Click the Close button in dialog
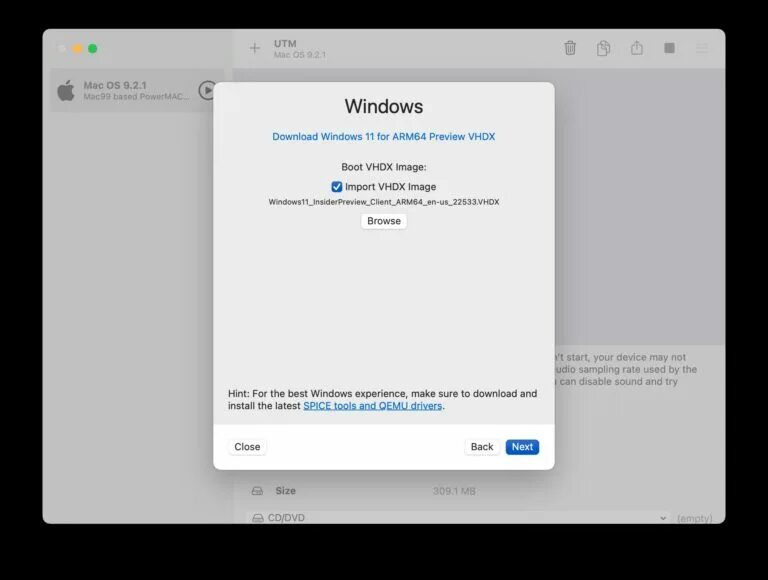Image resolution: width=768 pixels, height=580 pixels. [x=247, y=447]
